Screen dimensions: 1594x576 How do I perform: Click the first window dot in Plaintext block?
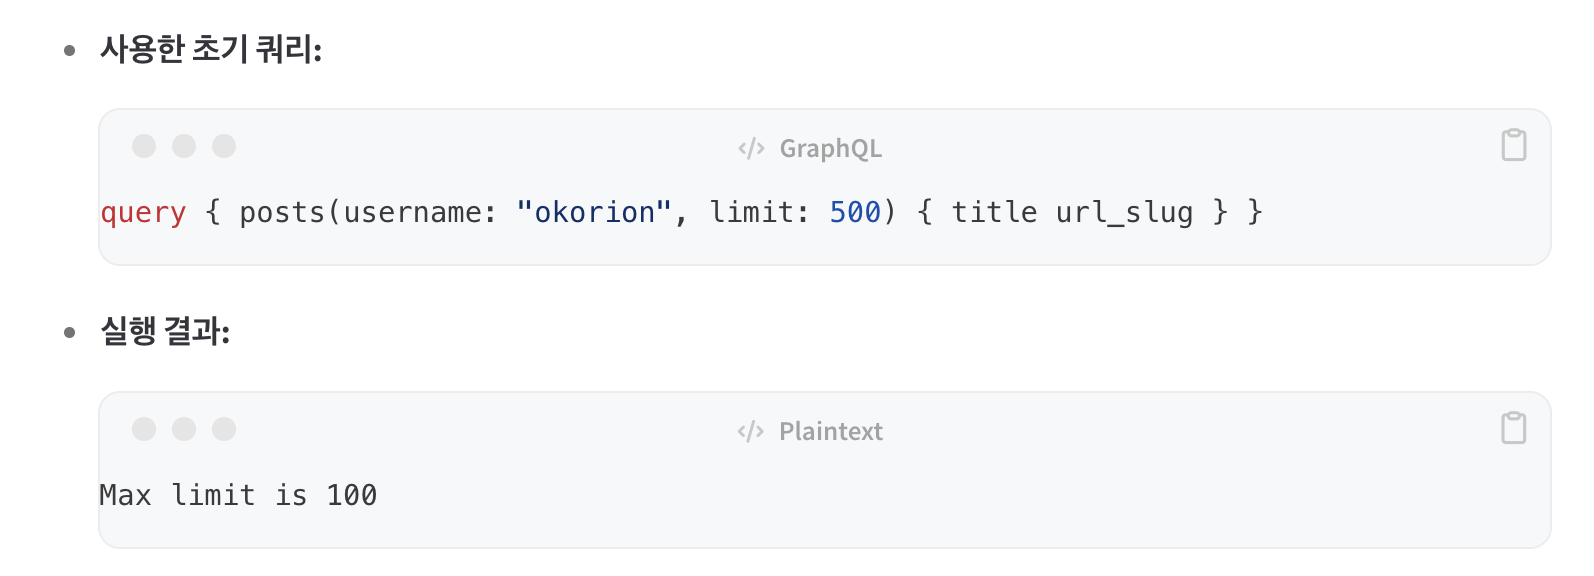pos(144,429)
